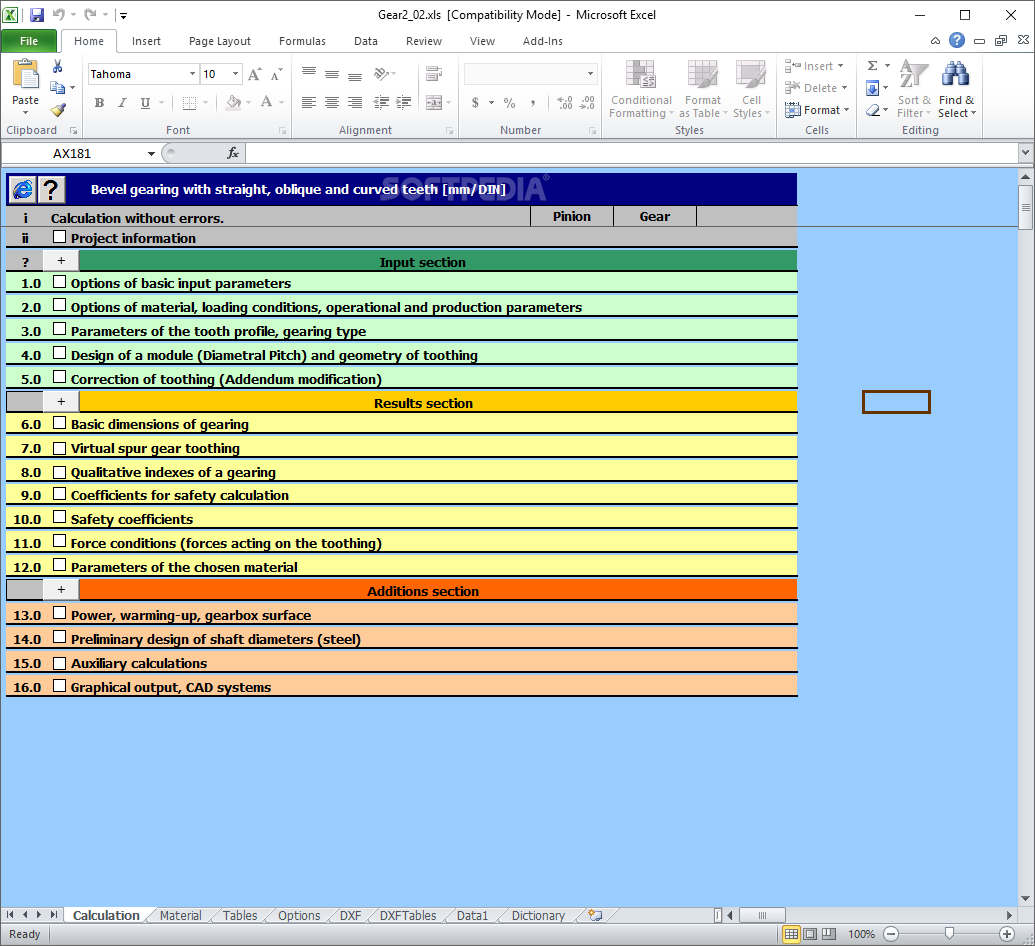
Task: Open the Format cells dropdown
Action: (x=817, y=110)
